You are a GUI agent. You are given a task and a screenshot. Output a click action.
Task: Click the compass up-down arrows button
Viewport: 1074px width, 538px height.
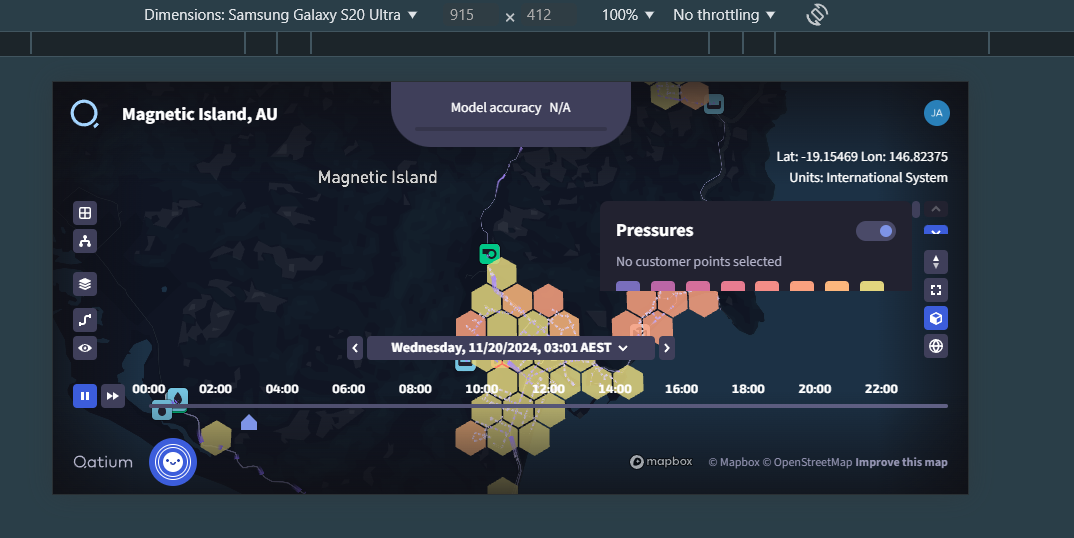[x=936, y=262]
